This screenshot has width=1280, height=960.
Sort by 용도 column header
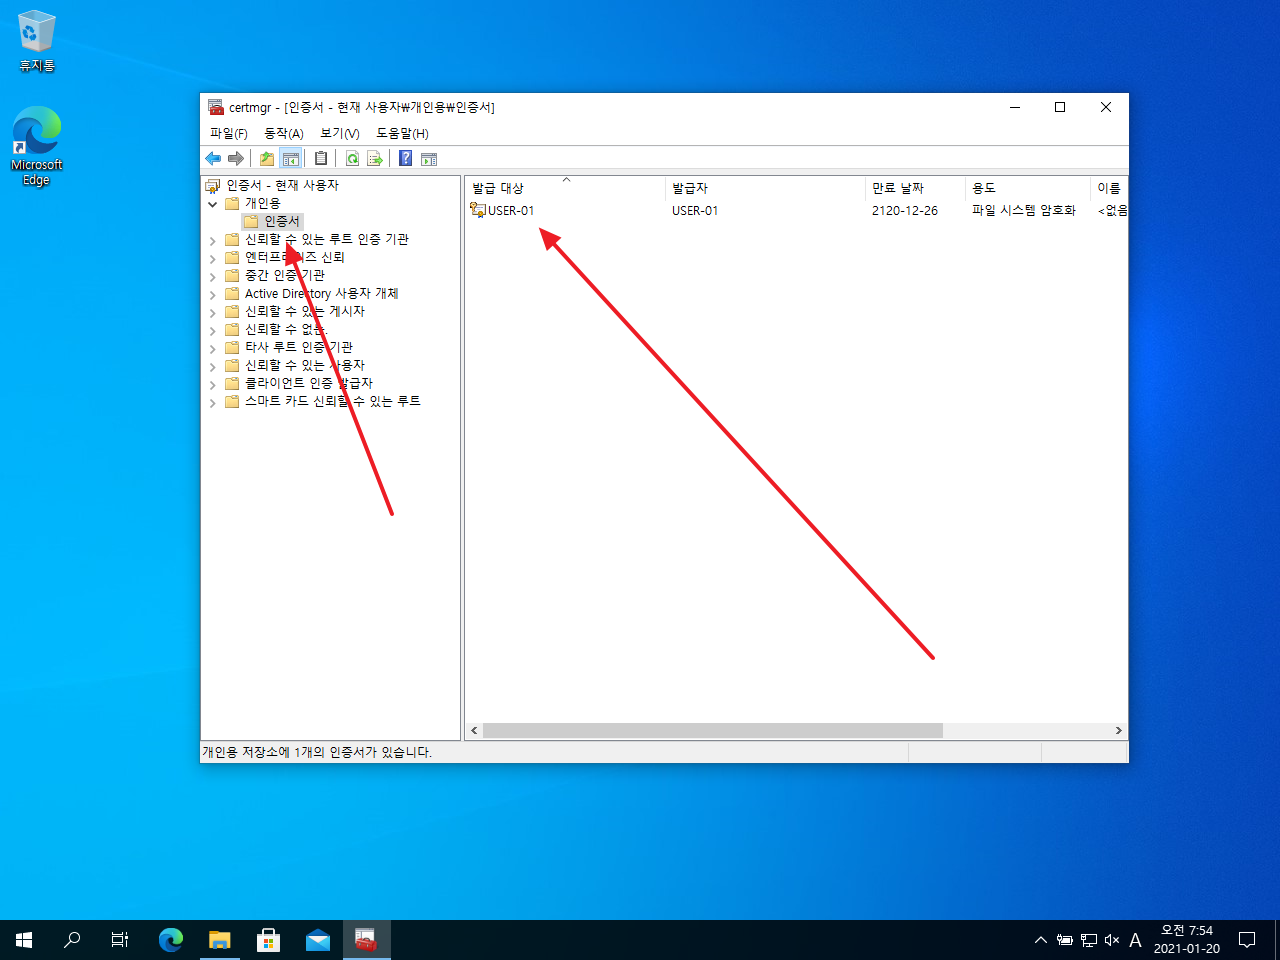click(1027, 187)
